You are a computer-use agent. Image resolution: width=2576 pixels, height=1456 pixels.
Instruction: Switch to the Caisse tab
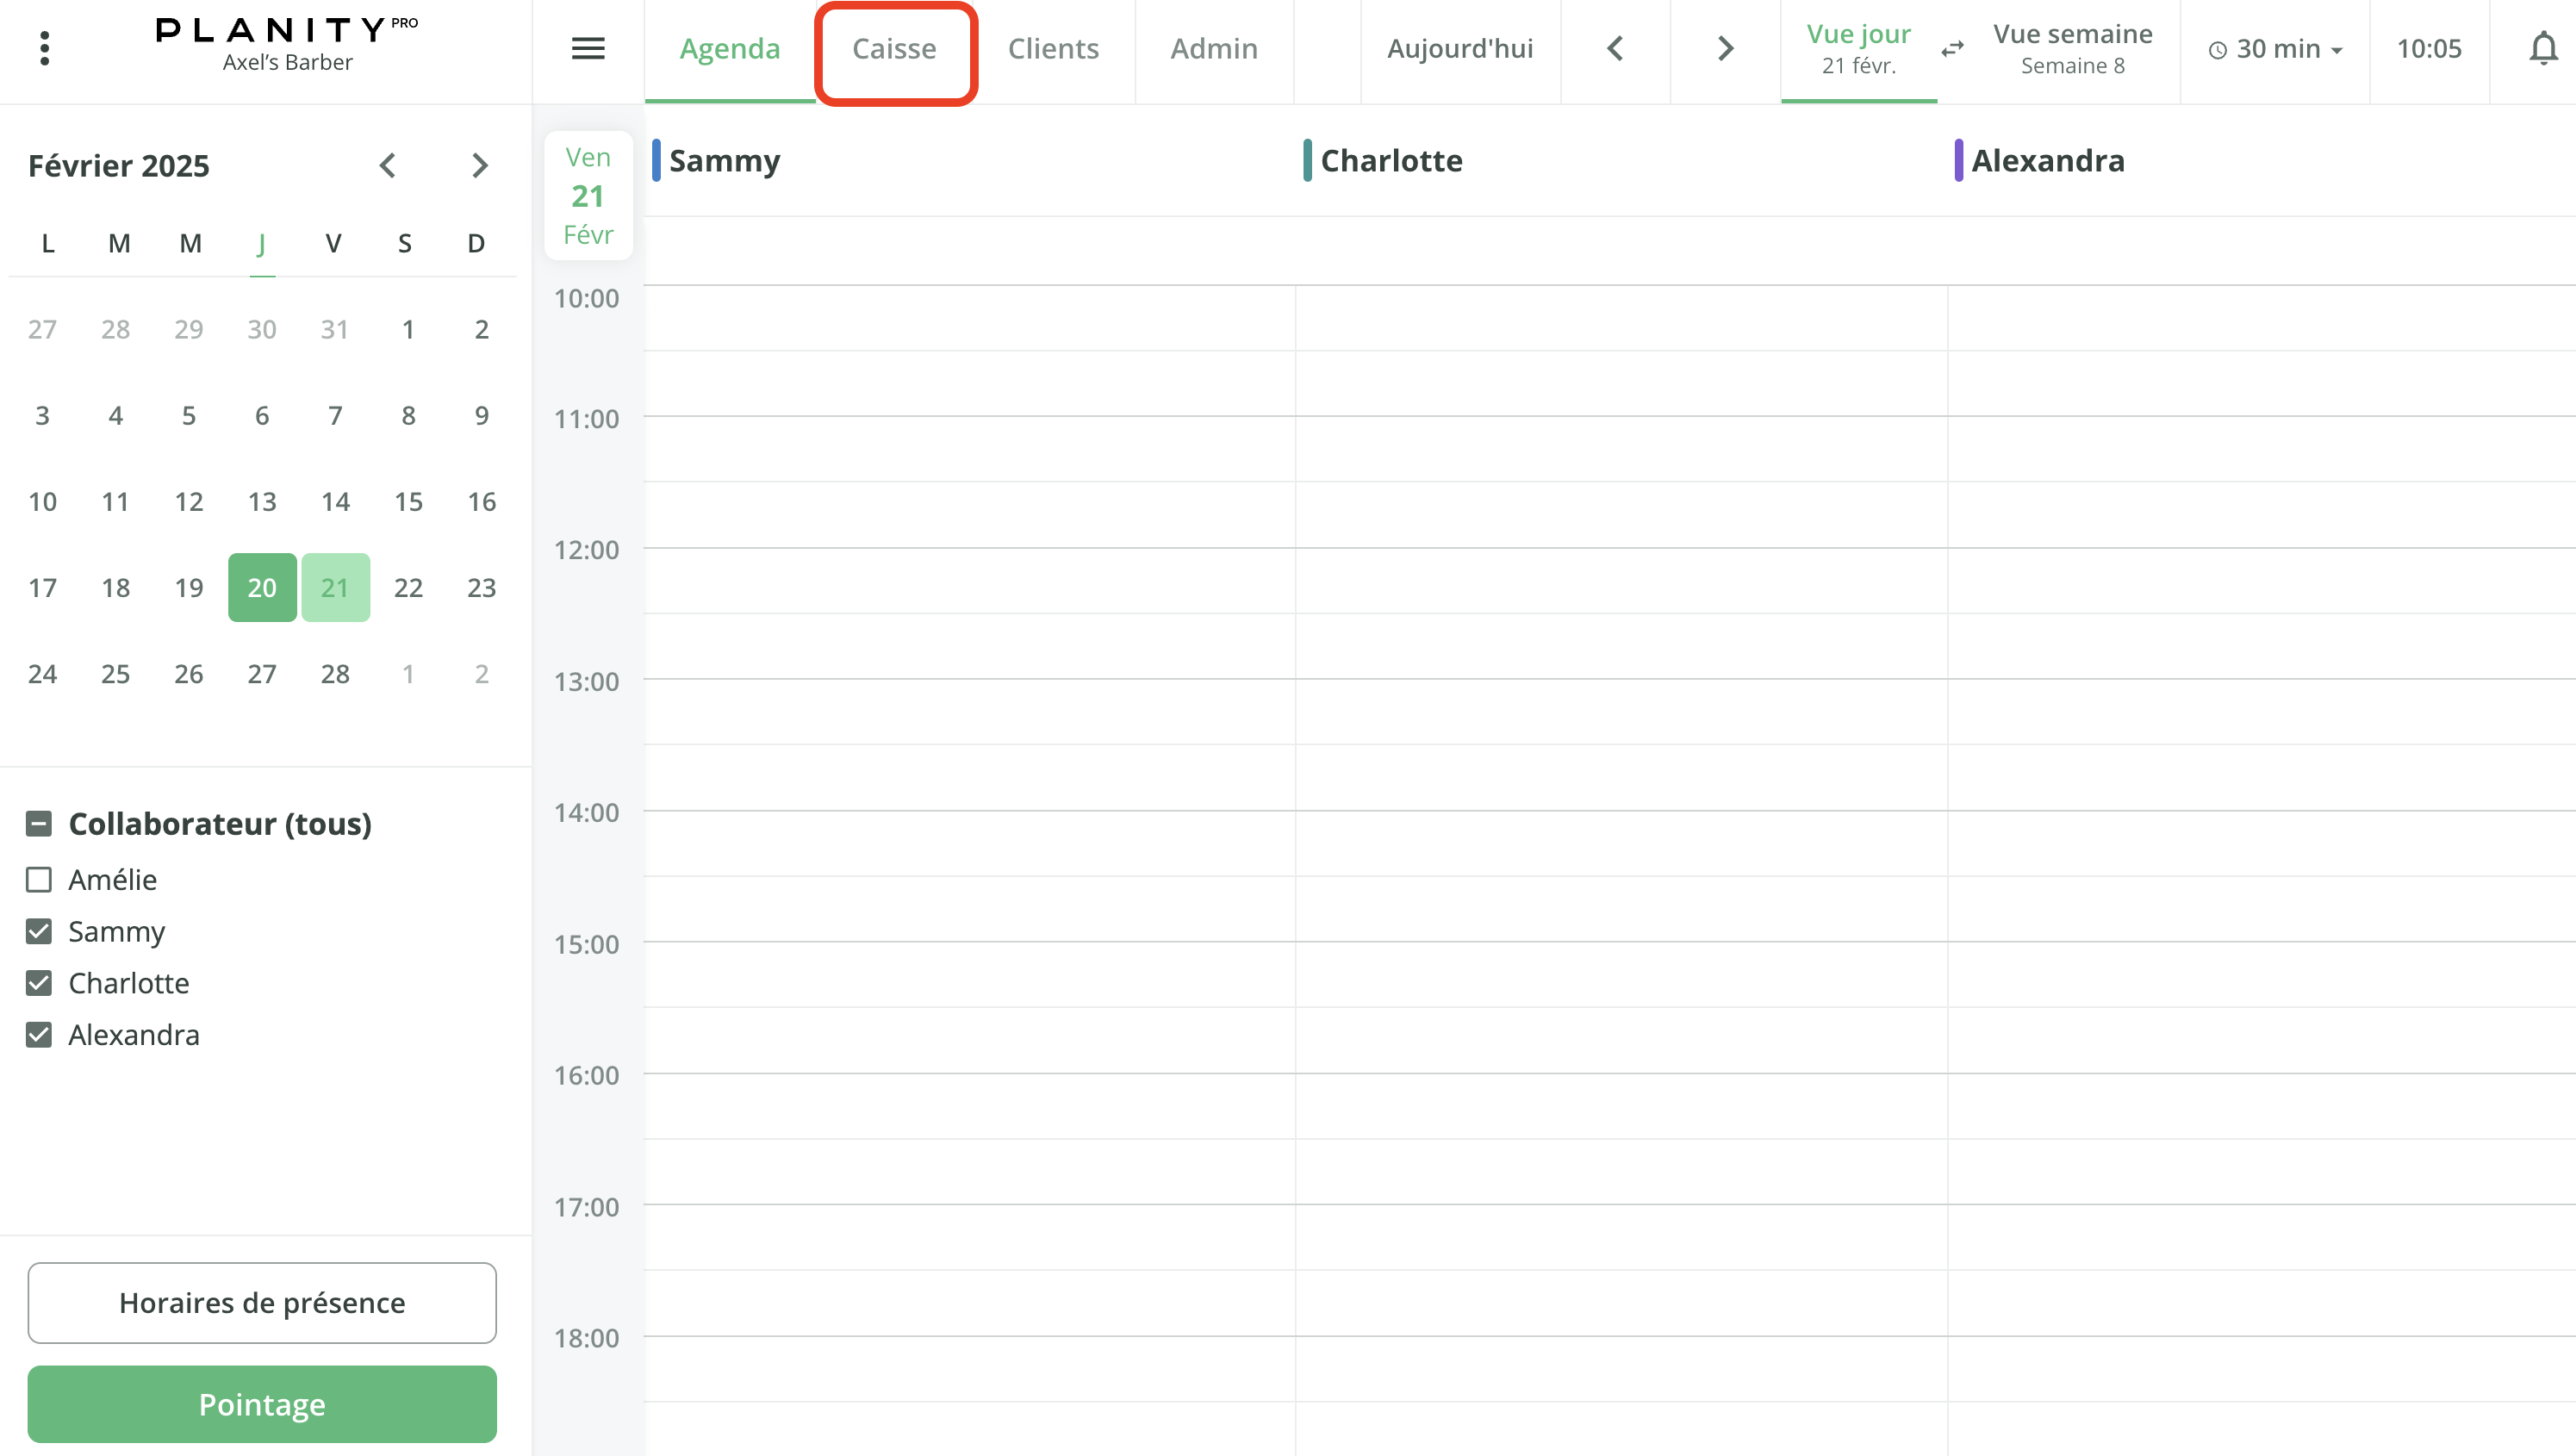pos(894,49)
